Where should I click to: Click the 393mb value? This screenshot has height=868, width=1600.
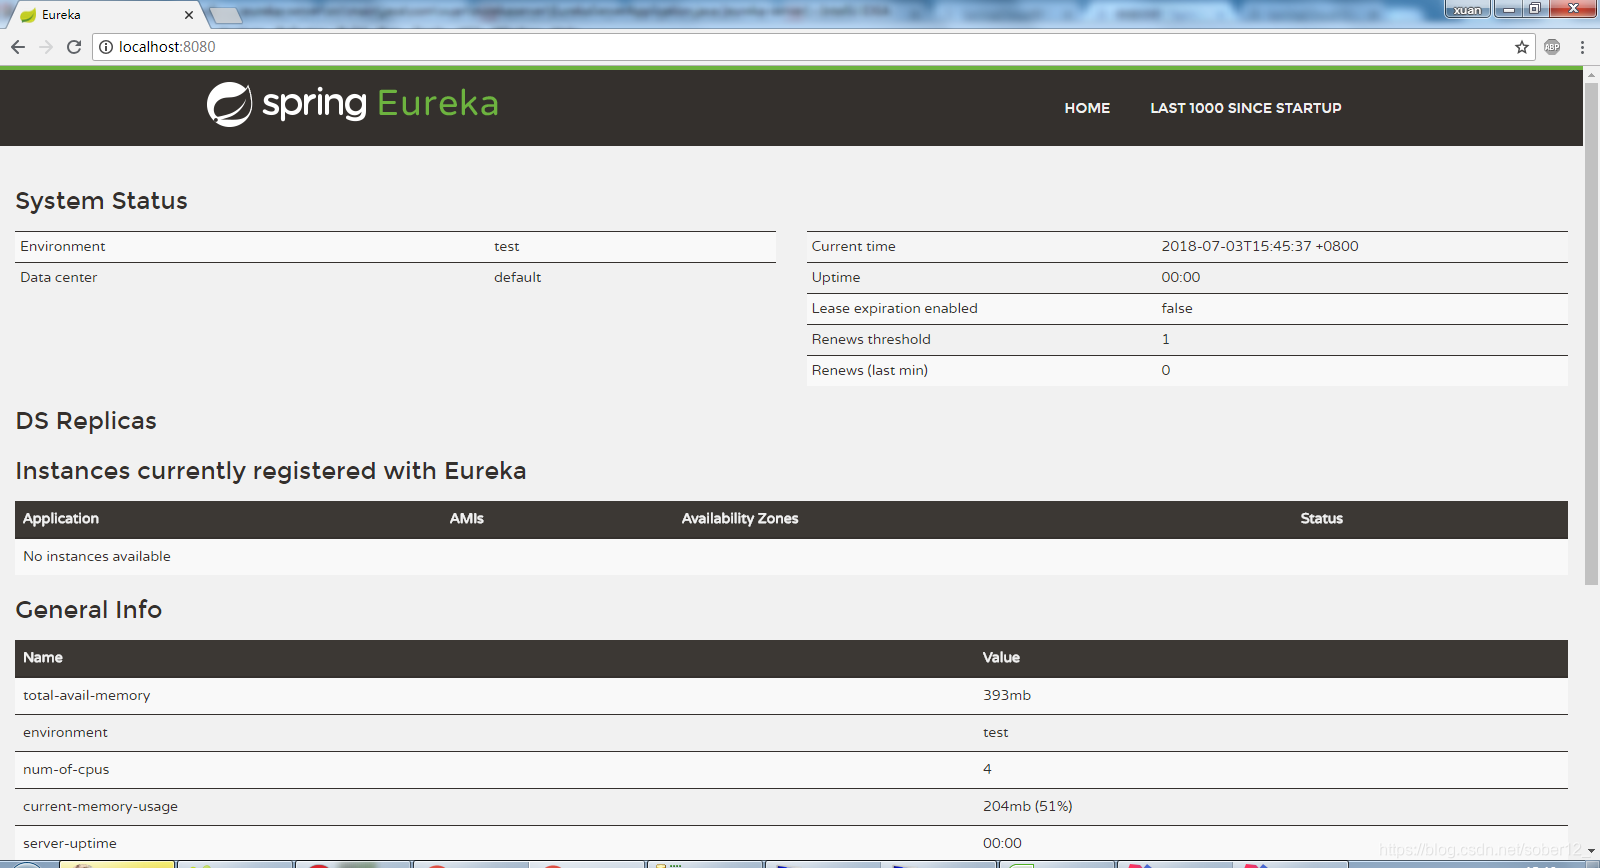point(1007,695)
